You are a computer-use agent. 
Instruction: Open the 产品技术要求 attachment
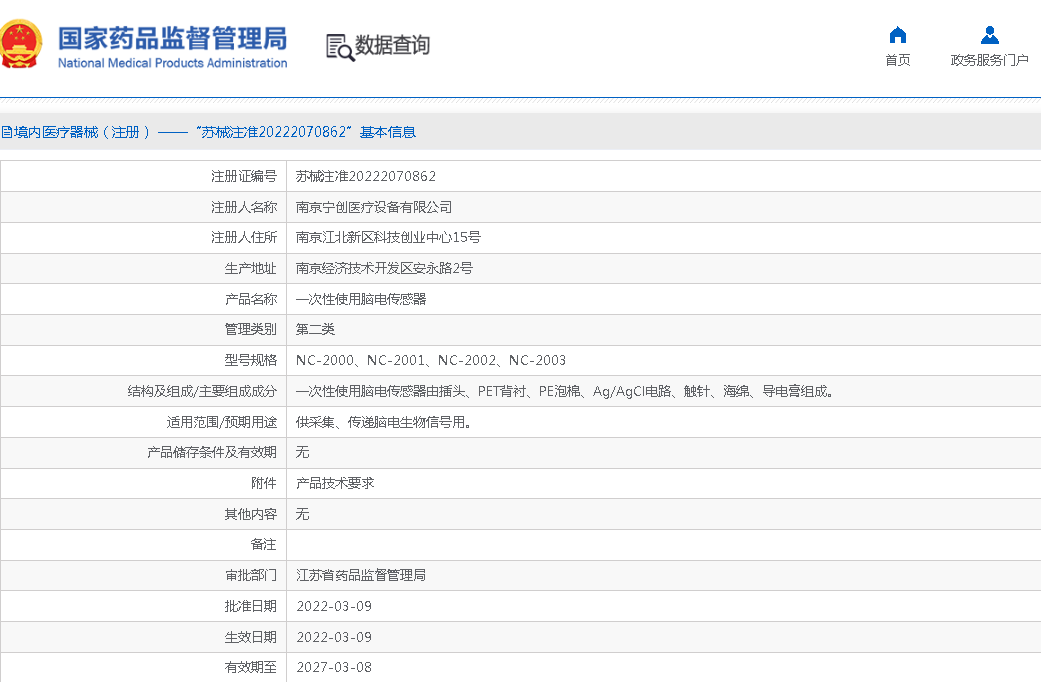click(x=335, y=483)
